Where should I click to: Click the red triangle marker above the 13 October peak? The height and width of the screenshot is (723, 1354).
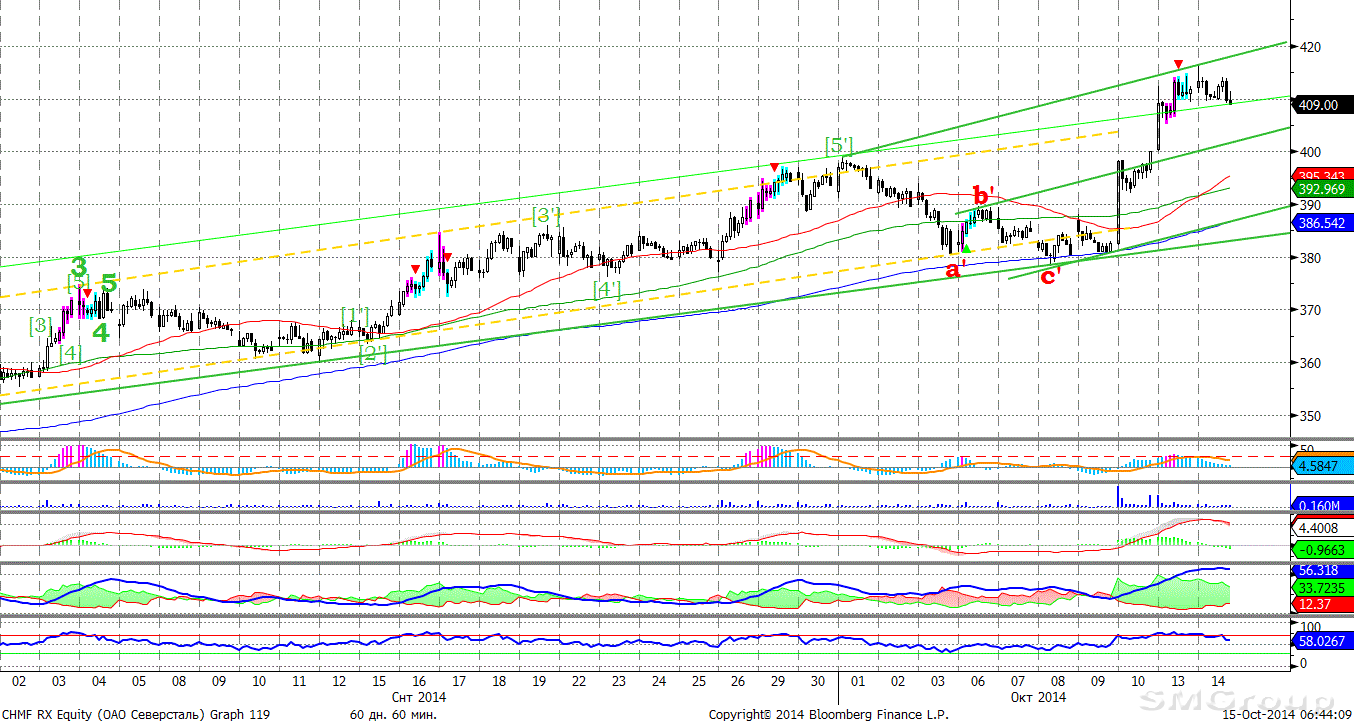click(x=1180, y=64)
